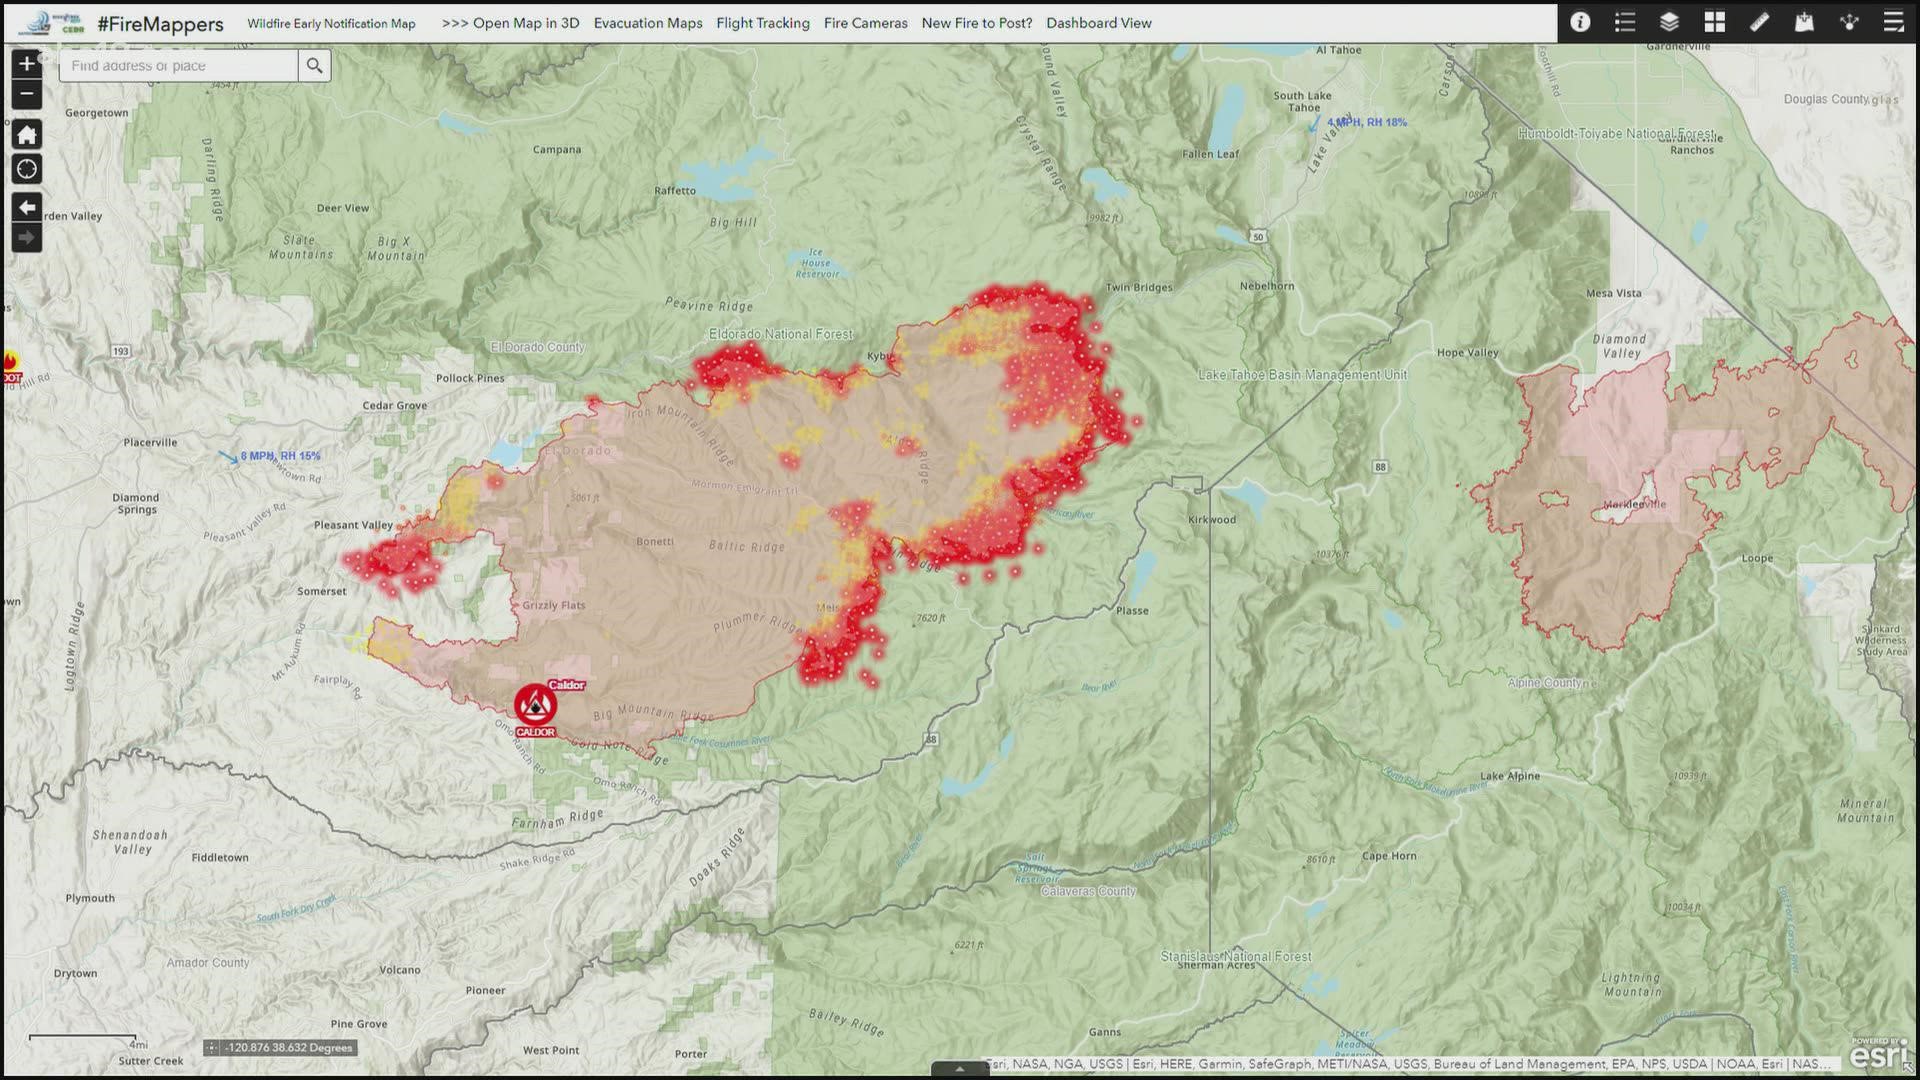Click the Grizzly Flats label
This screenshot has width=1920, height=1080.
(553, 606)
